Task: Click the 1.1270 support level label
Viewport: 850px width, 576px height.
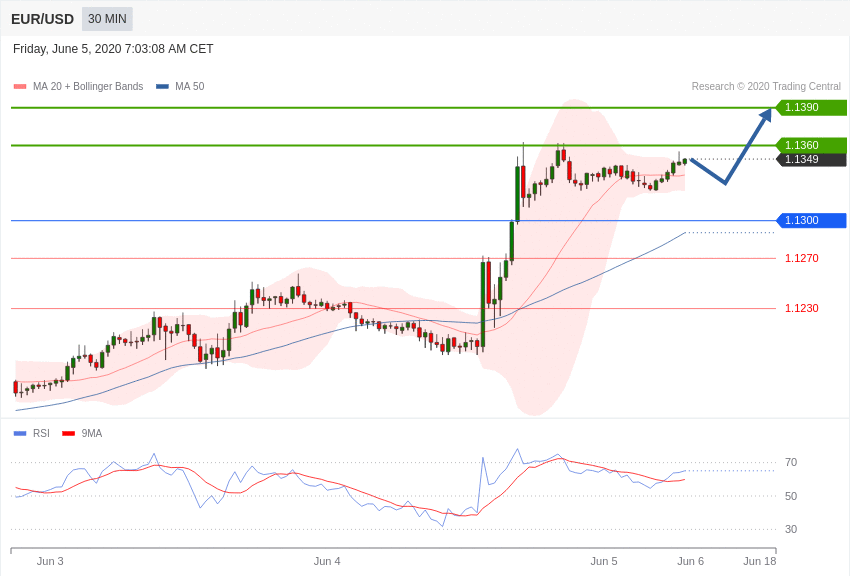Action: pyautogui.click(x=802, y=258)
